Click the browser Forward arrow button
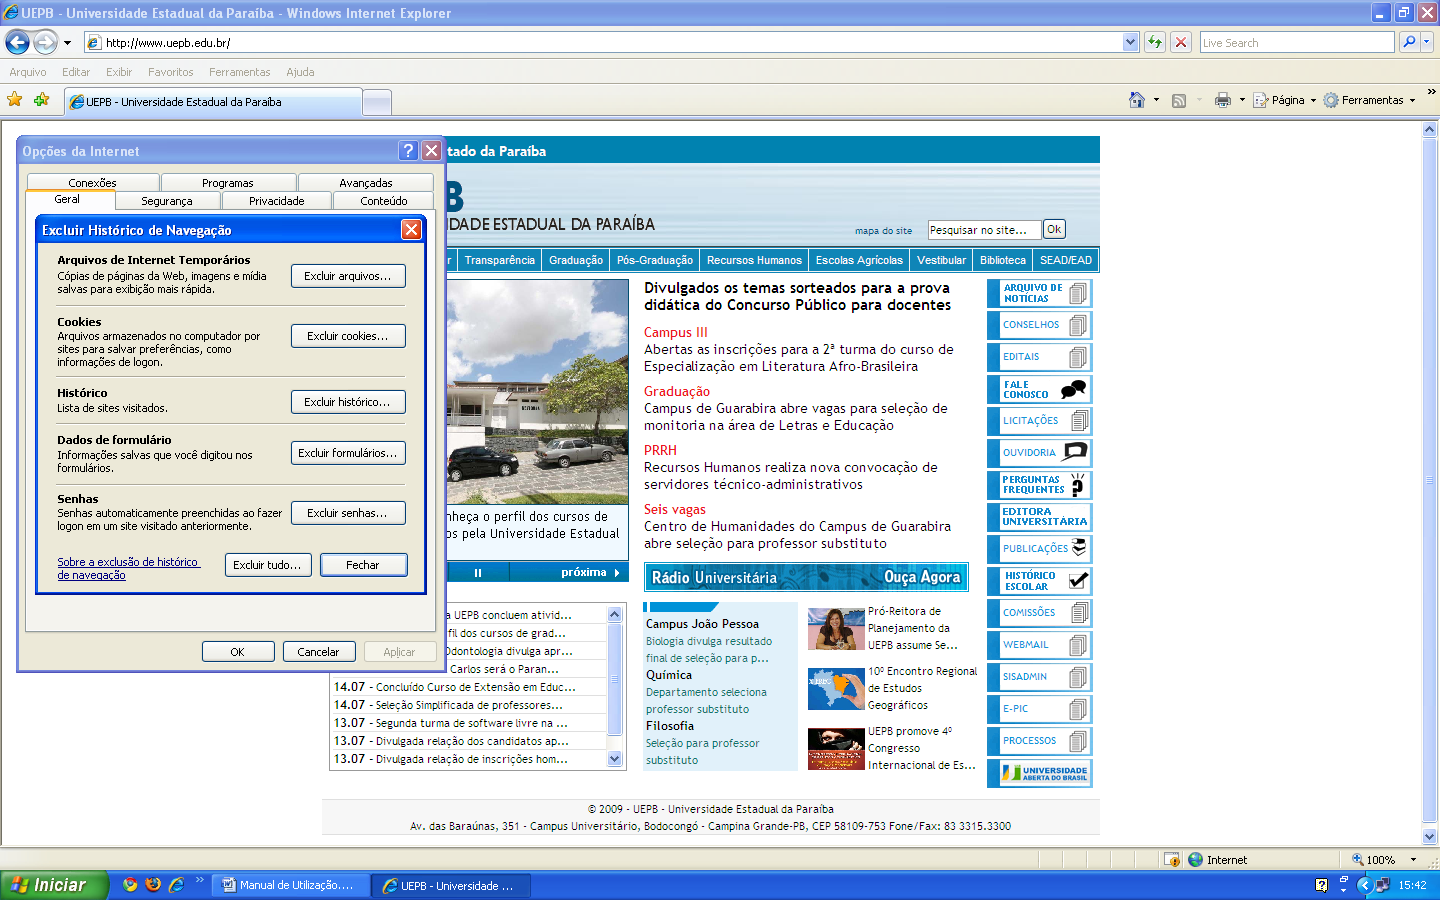 point(45,42)
